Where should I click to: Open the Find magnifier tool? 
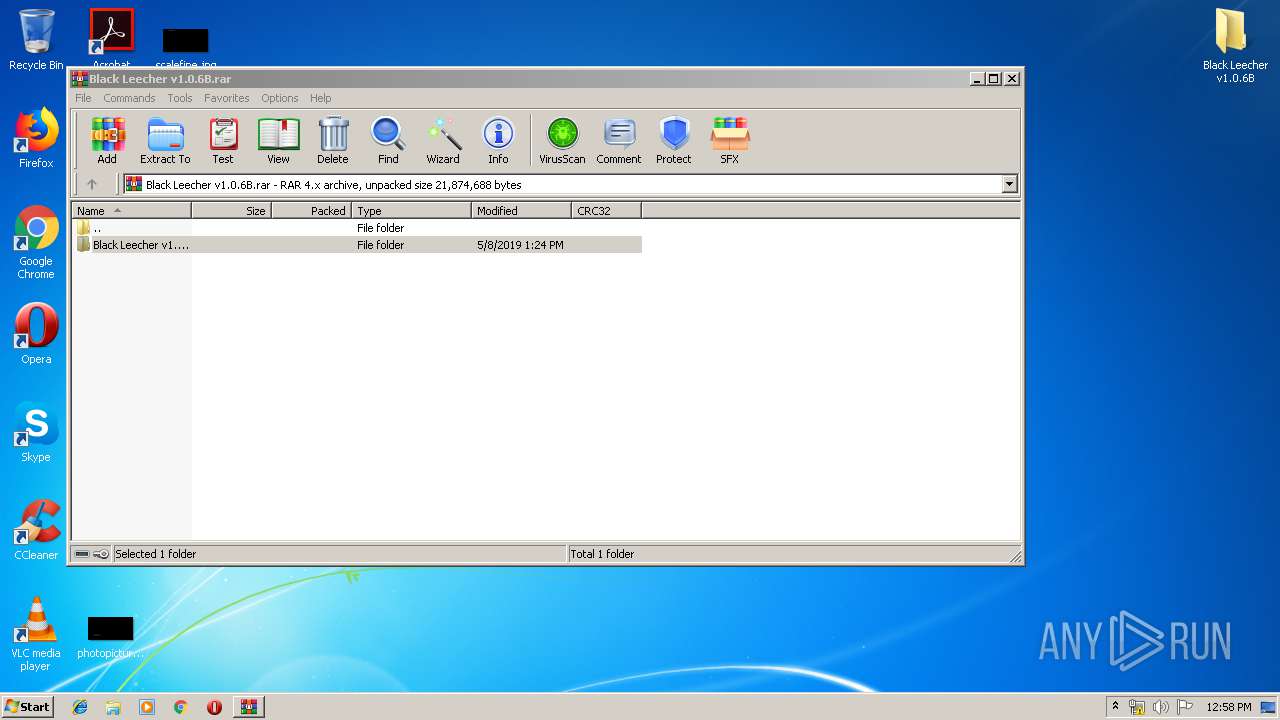pos(388,141)
